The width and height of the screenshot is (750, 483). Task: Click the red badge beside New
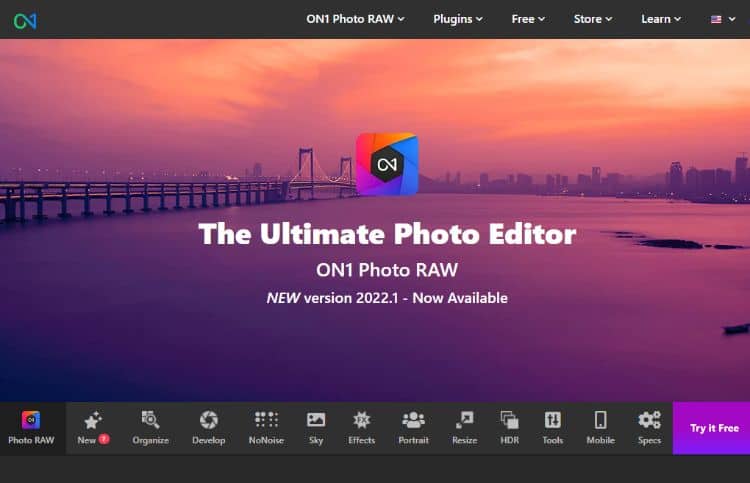click(x=104, y=439)
